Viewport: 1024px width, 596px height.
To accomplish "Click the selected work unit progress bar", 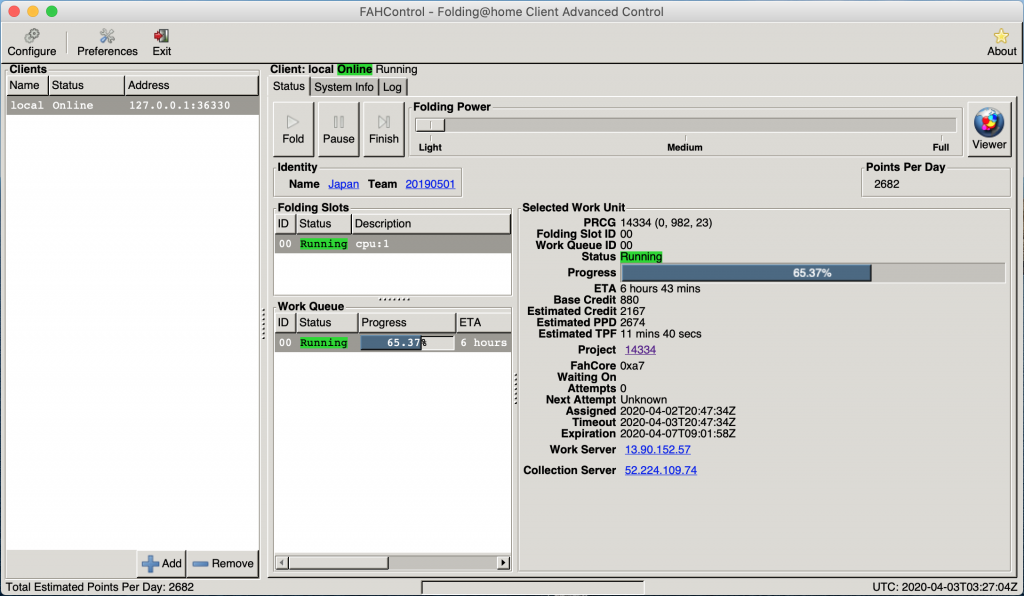I will click(812, 273).
